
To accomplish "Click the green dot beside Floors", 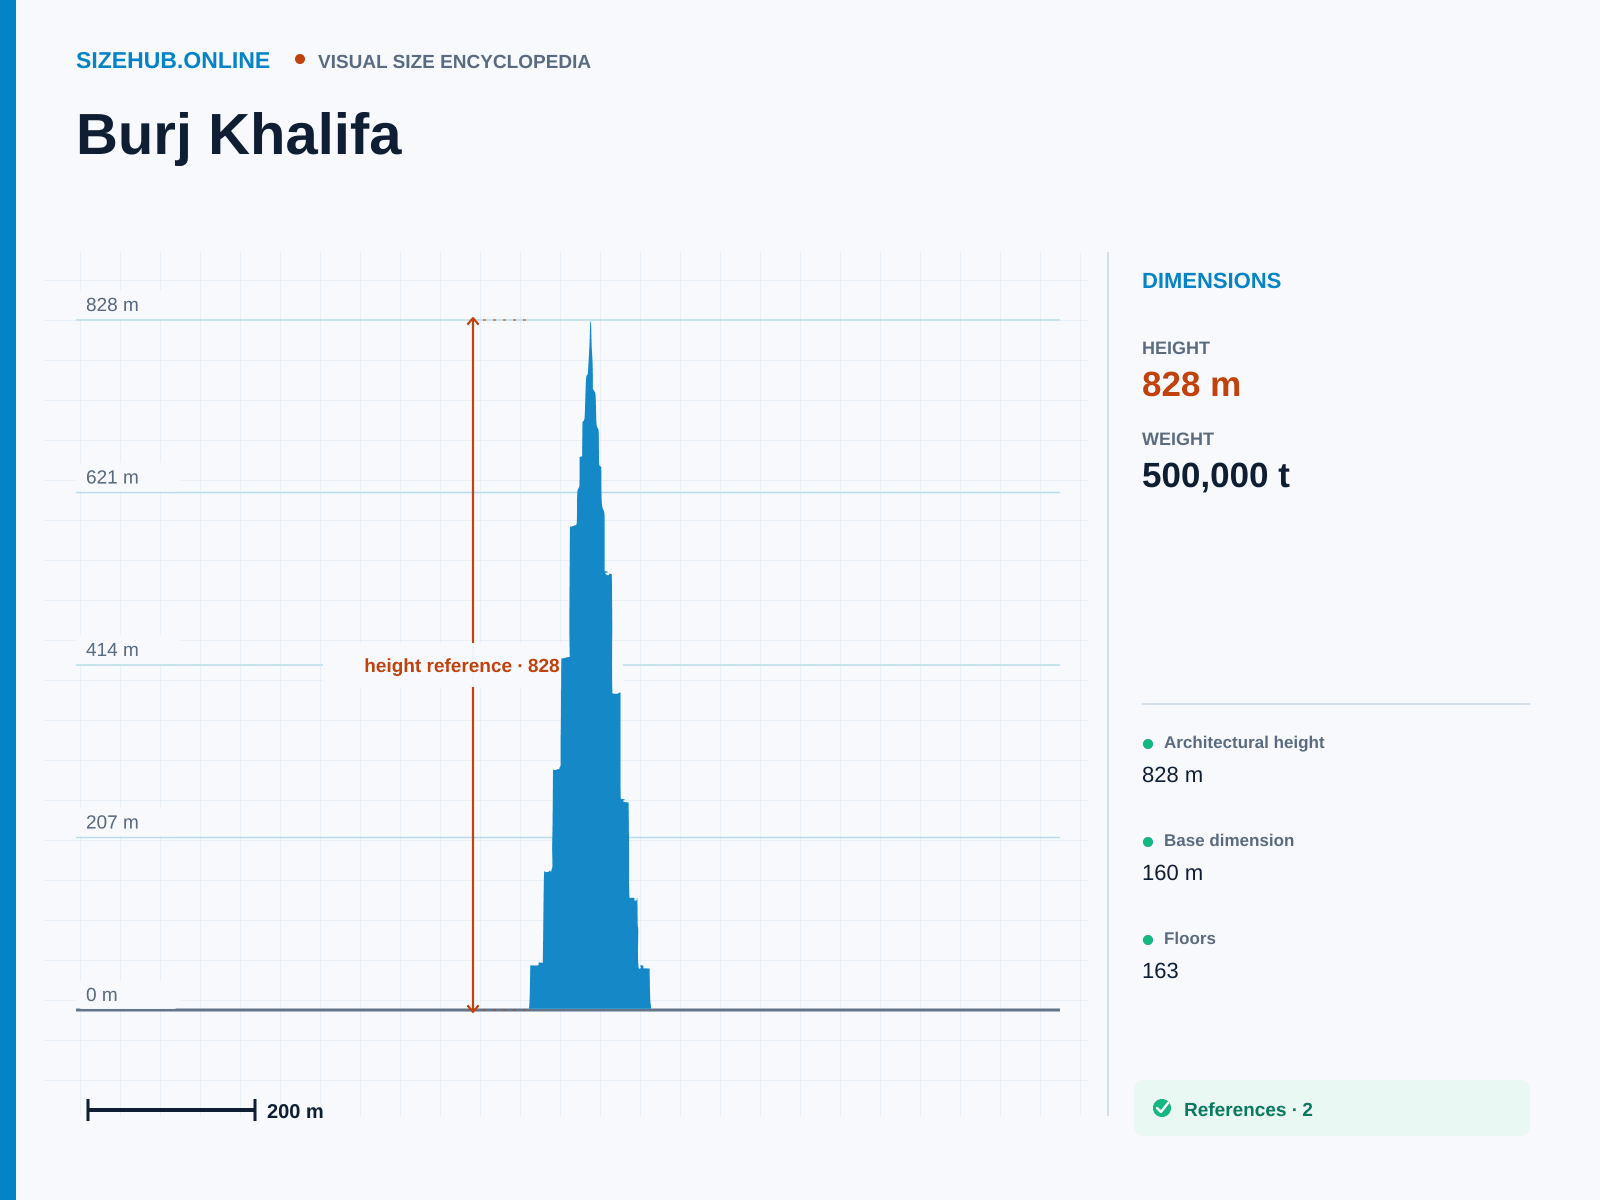I will coord(1148,940).
